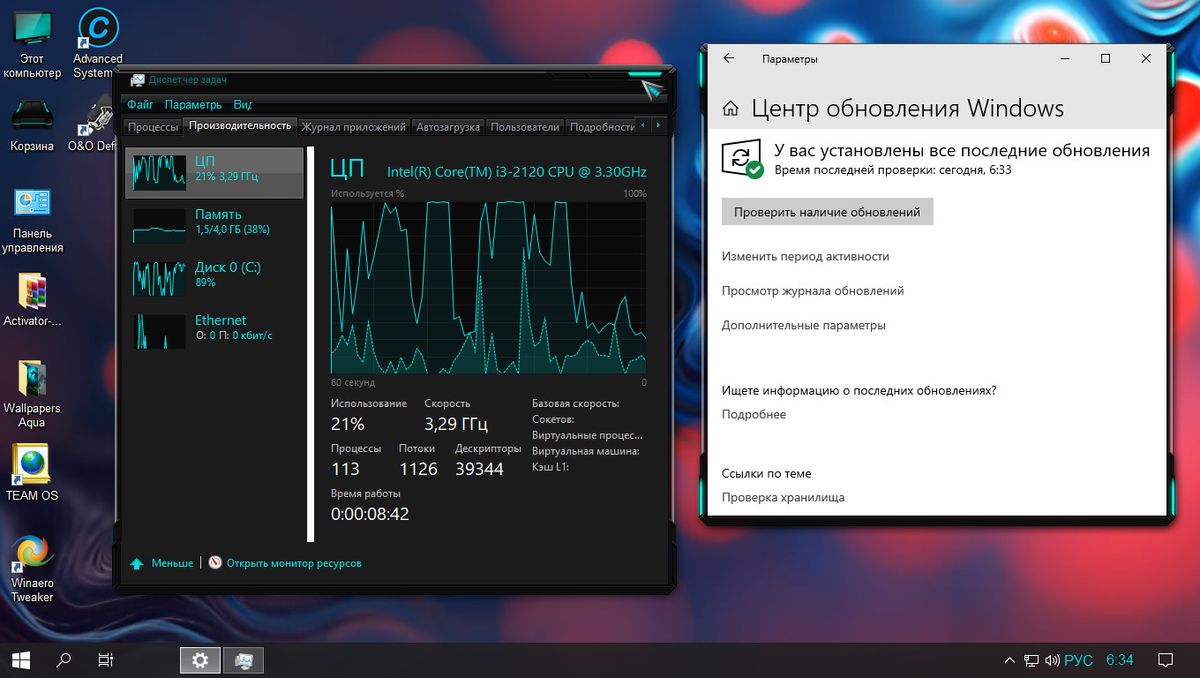
Task: Click the Settings gear taskbar button
Action: [x=200, y=660]
